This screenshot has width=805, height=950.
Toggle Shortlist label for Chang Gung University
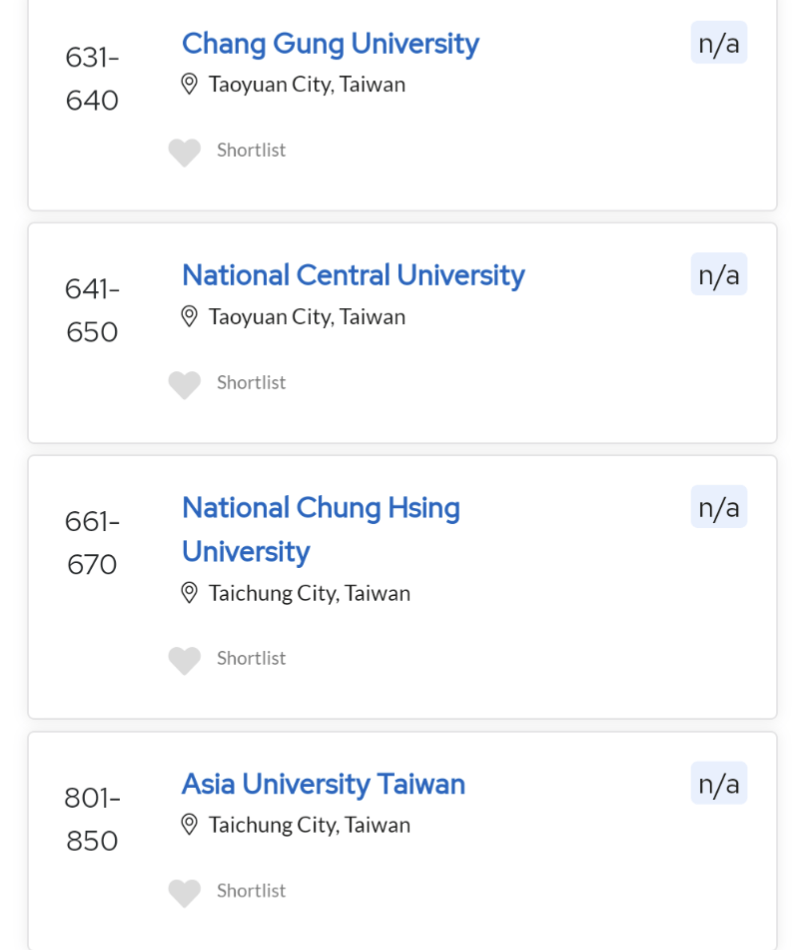251,150
